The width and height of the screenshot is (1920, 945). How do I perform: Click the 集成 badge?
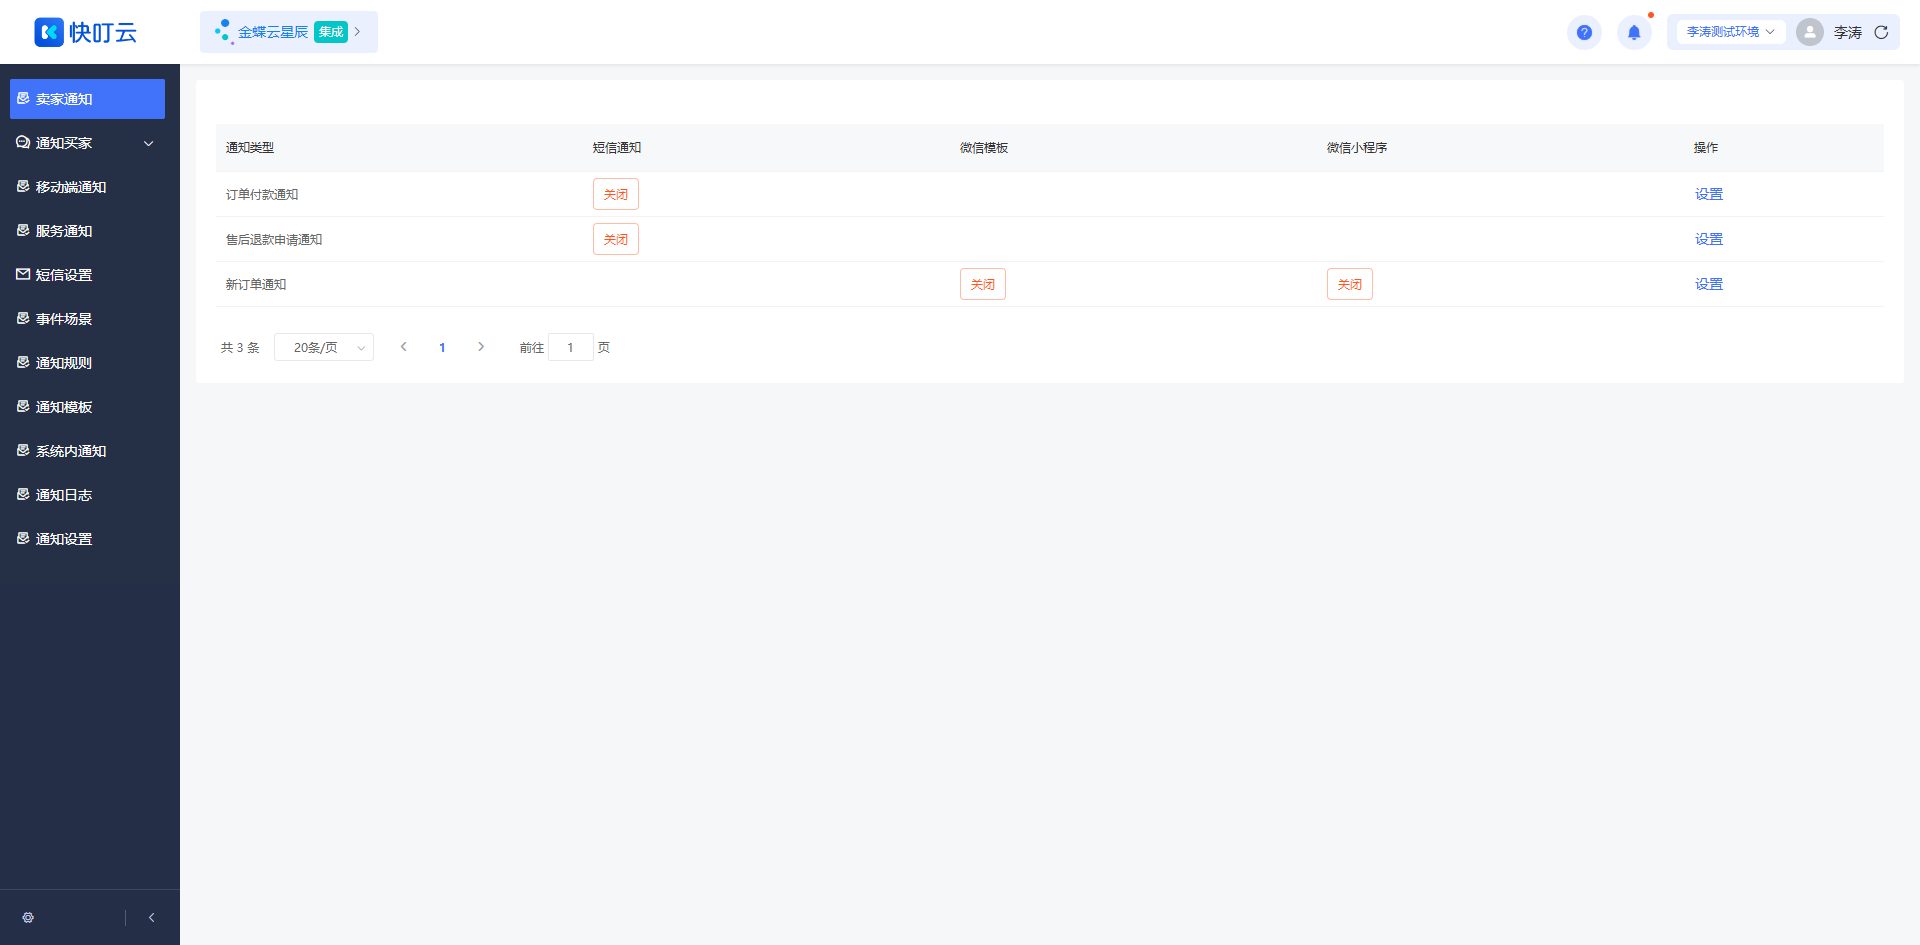[x=331, y=32]
